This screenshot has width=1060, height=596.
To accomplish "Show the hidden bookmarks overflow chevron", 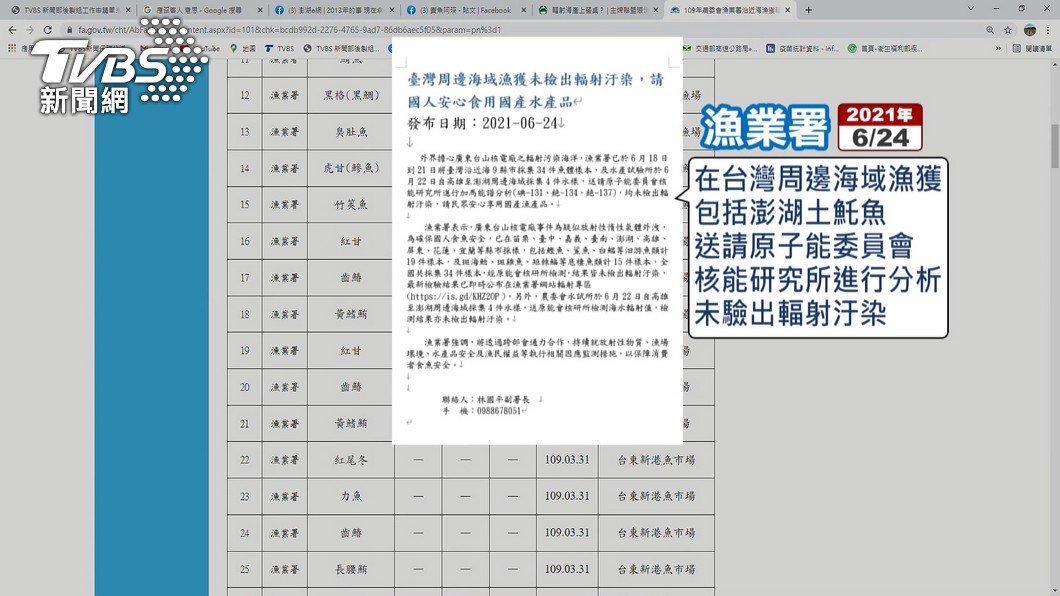I will pyautogui.click(x=998, y=49).
